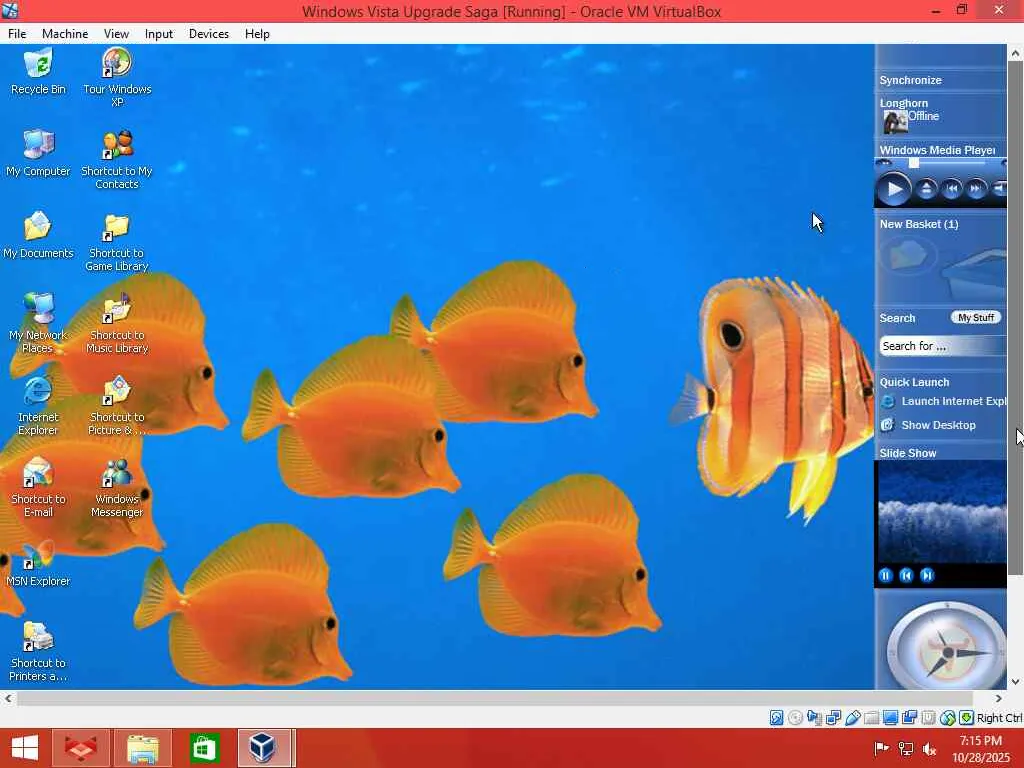Open the Devices menu
1024x768 pixels.
point(208,34)
